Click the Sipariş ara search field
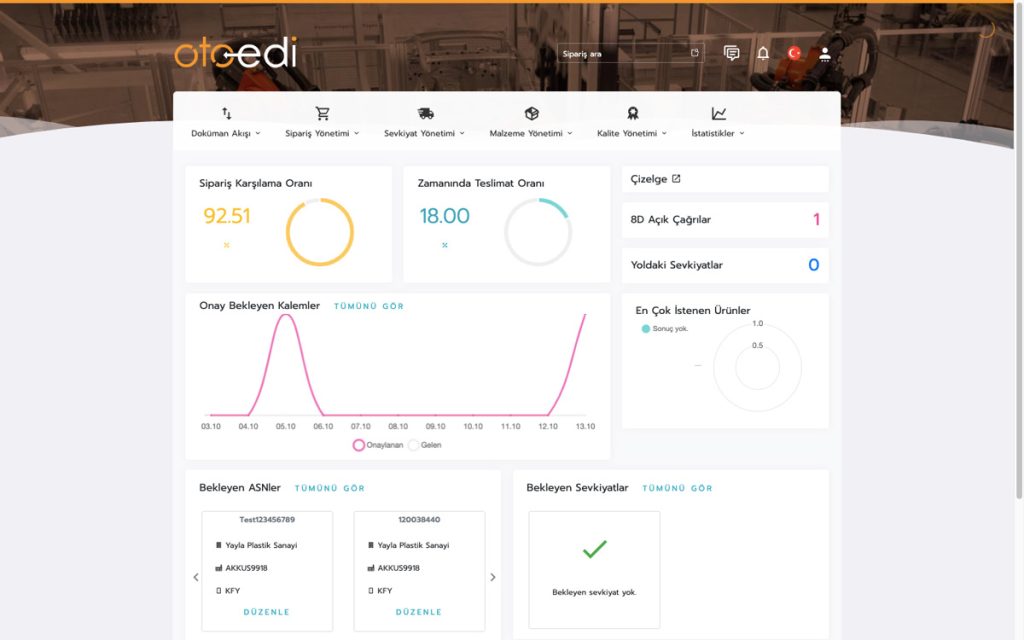The width and height of the screenshot is (1024, 640). tap(630, 54)
